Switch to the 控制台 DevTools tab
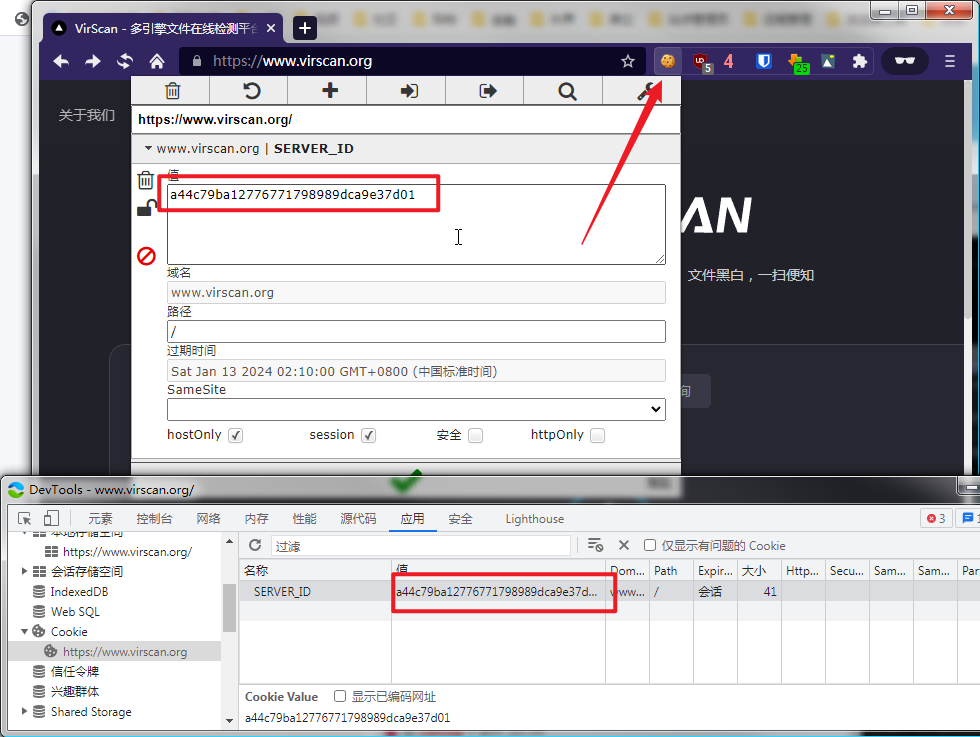The height and width of the screenshot is (737, 980). 154,518
